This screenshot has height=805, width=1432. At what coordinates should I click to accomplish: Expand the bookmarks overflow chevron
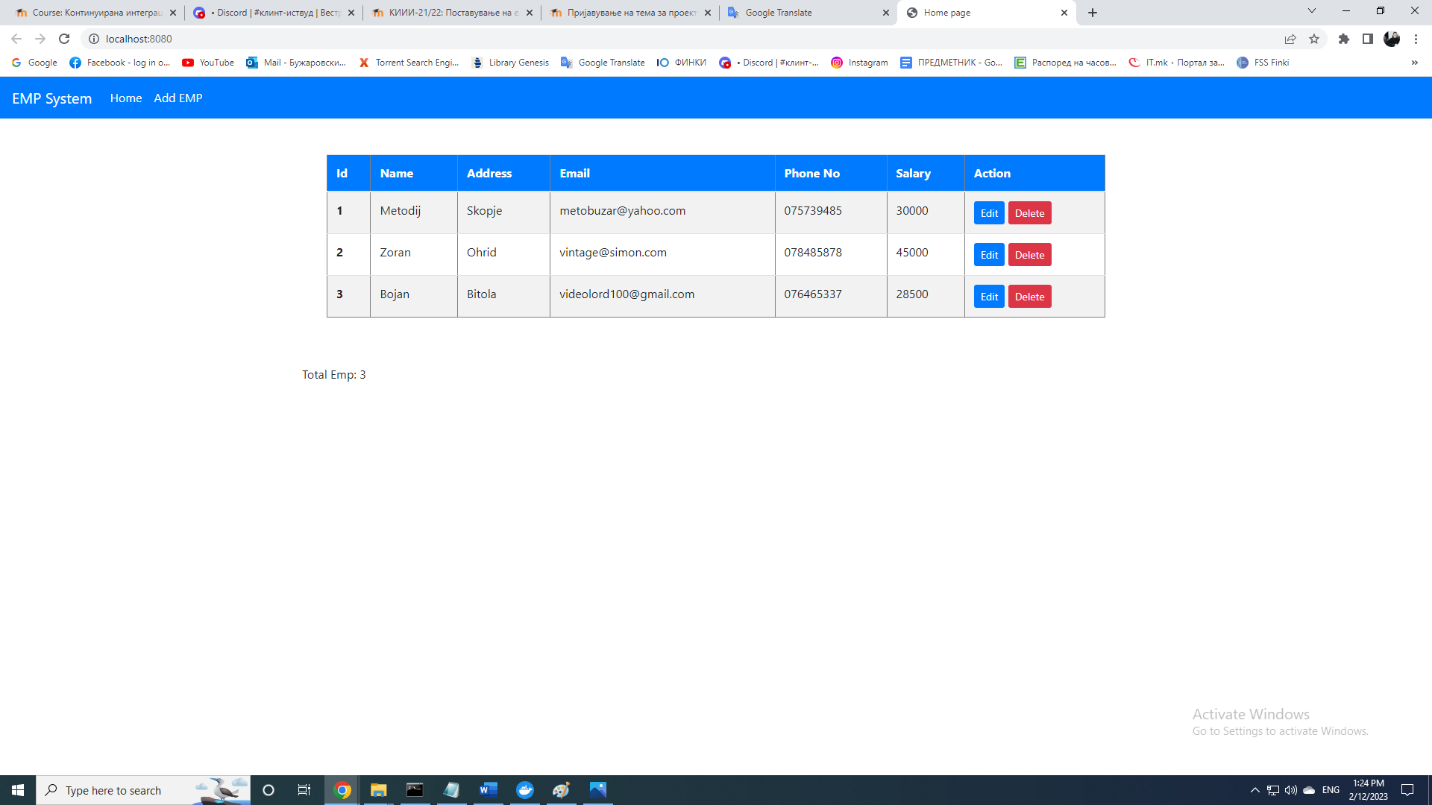(1414, 62)
